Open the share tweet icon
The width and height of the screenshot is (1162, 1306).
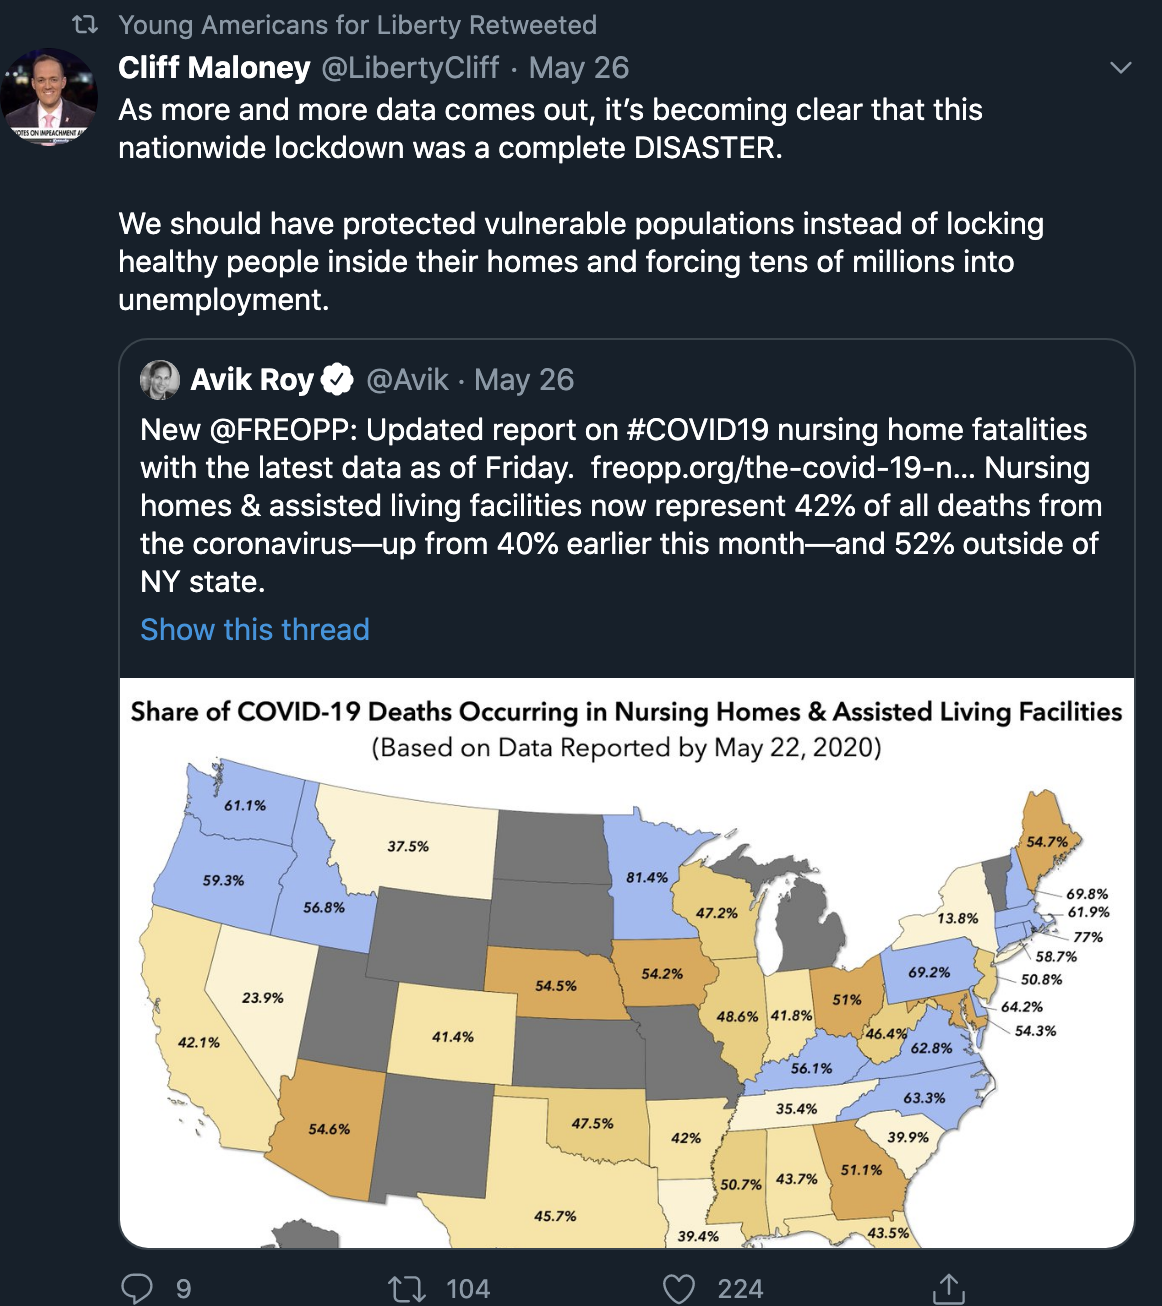point(948,1288)
